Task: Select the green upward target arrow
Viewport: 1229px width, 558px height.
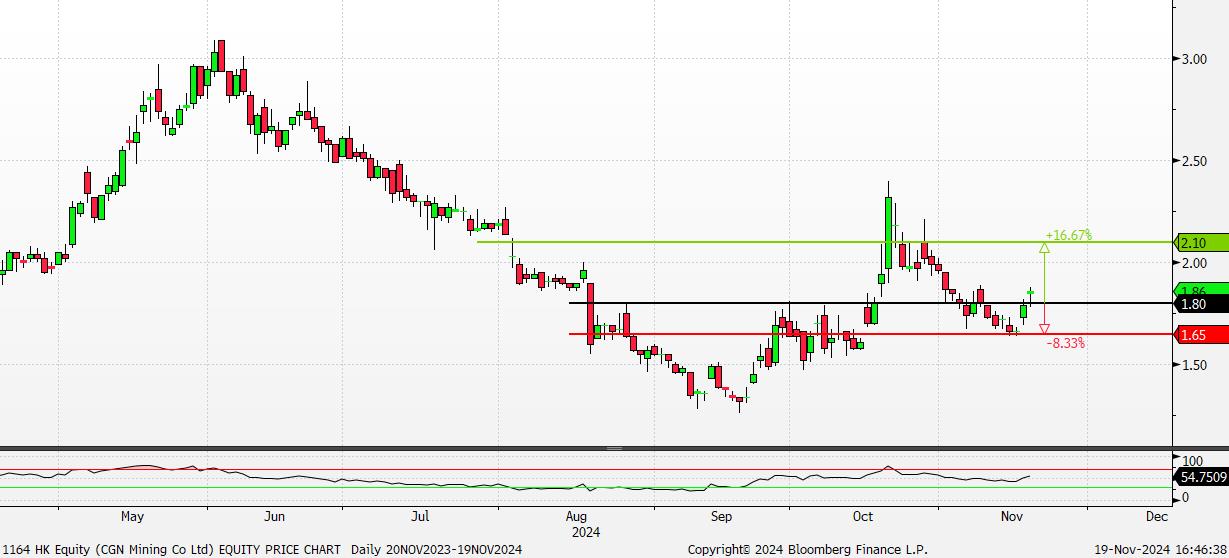Action: 1045,250
